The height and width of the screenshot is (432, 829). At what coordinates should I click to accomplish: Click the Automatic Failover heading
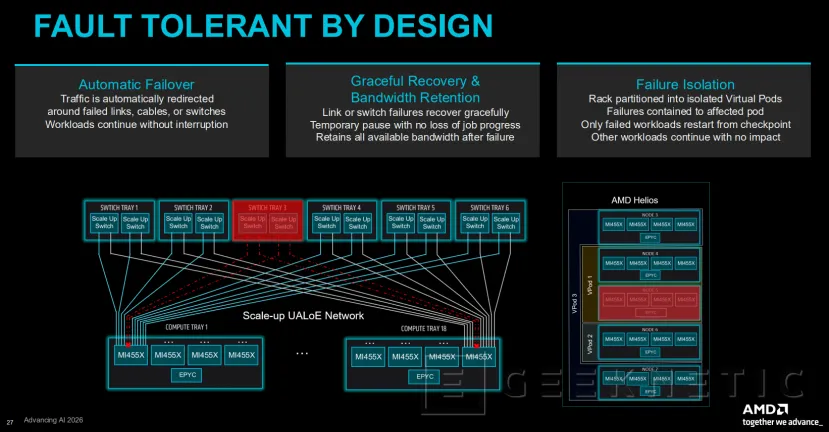(136, 85)
